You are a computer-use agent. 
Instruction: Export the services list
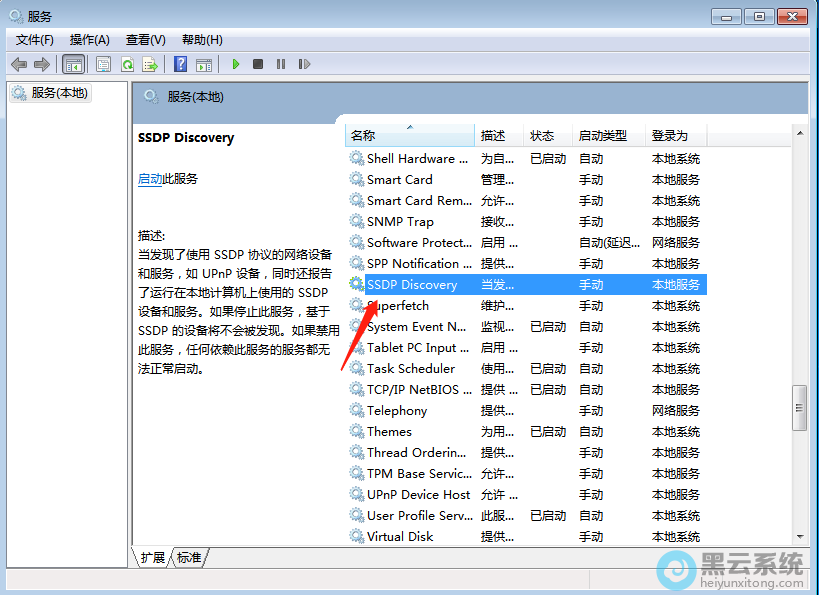pos(150,64)
